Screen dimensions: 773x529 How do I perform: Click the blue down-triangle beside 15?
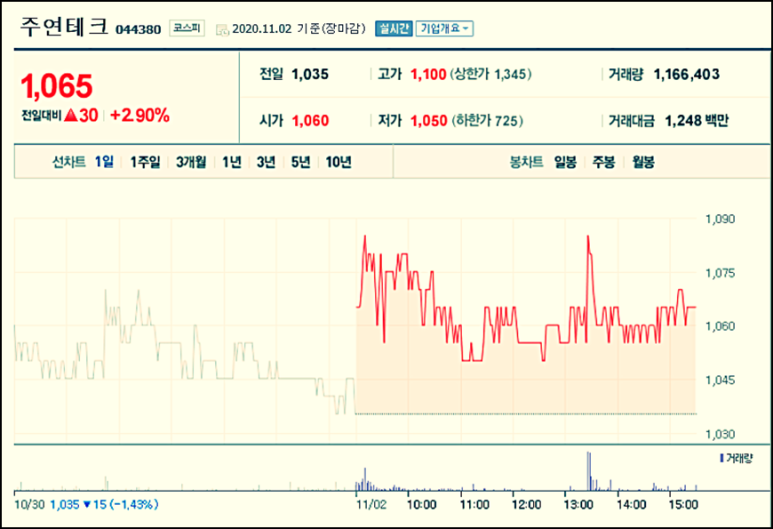[87, 504]
